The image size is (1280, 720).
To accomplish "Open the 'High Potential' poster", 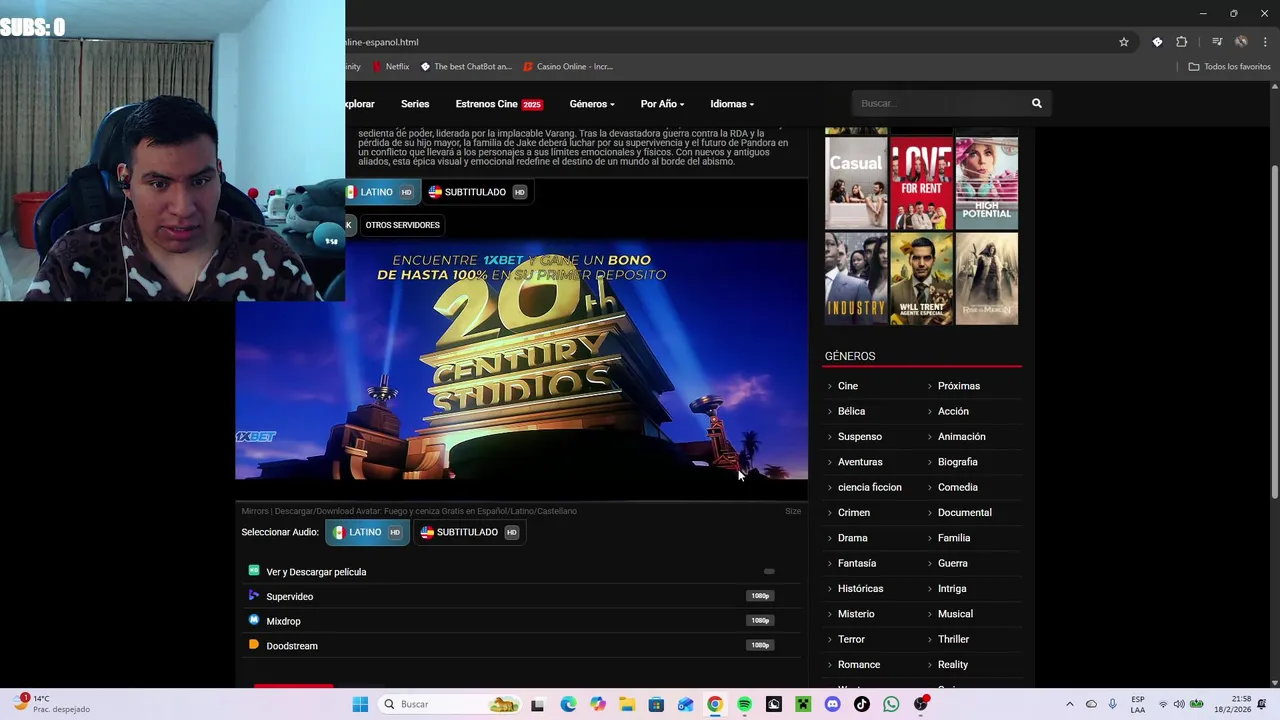I will point(987,183).
